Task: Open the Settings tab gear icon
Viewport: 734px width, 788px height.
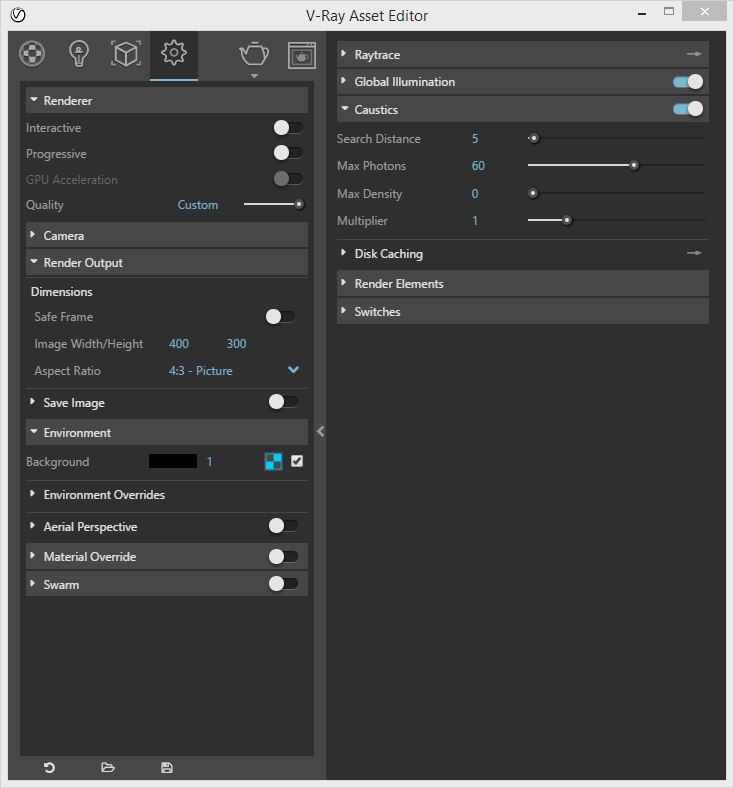Action: point(174,53)
